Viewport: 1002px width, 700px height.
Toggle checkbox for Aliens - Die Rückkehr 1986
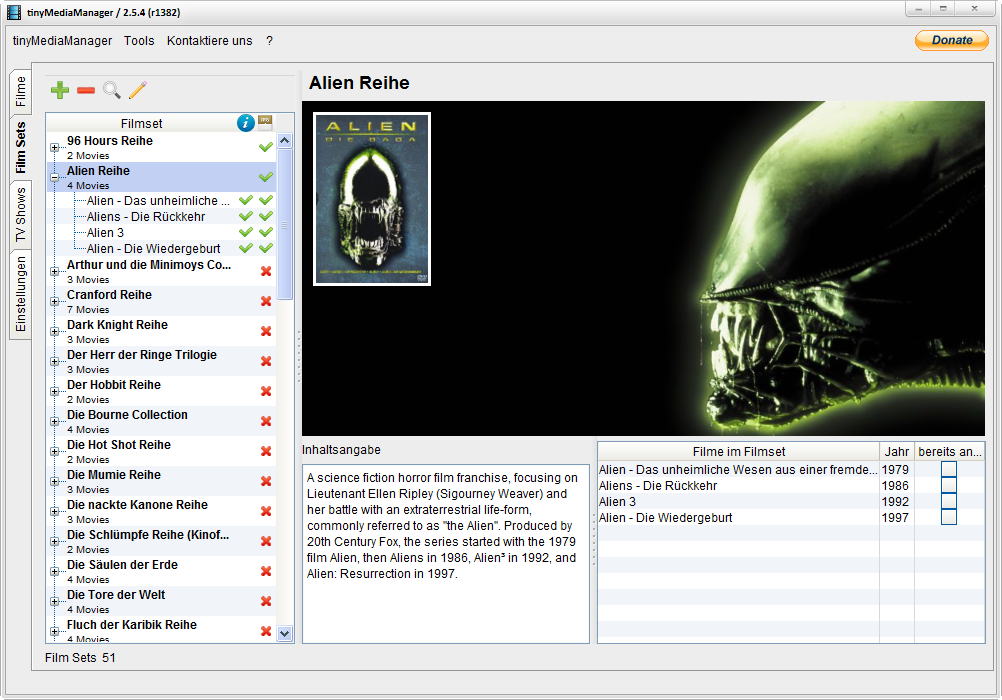[x=949, y=485]
